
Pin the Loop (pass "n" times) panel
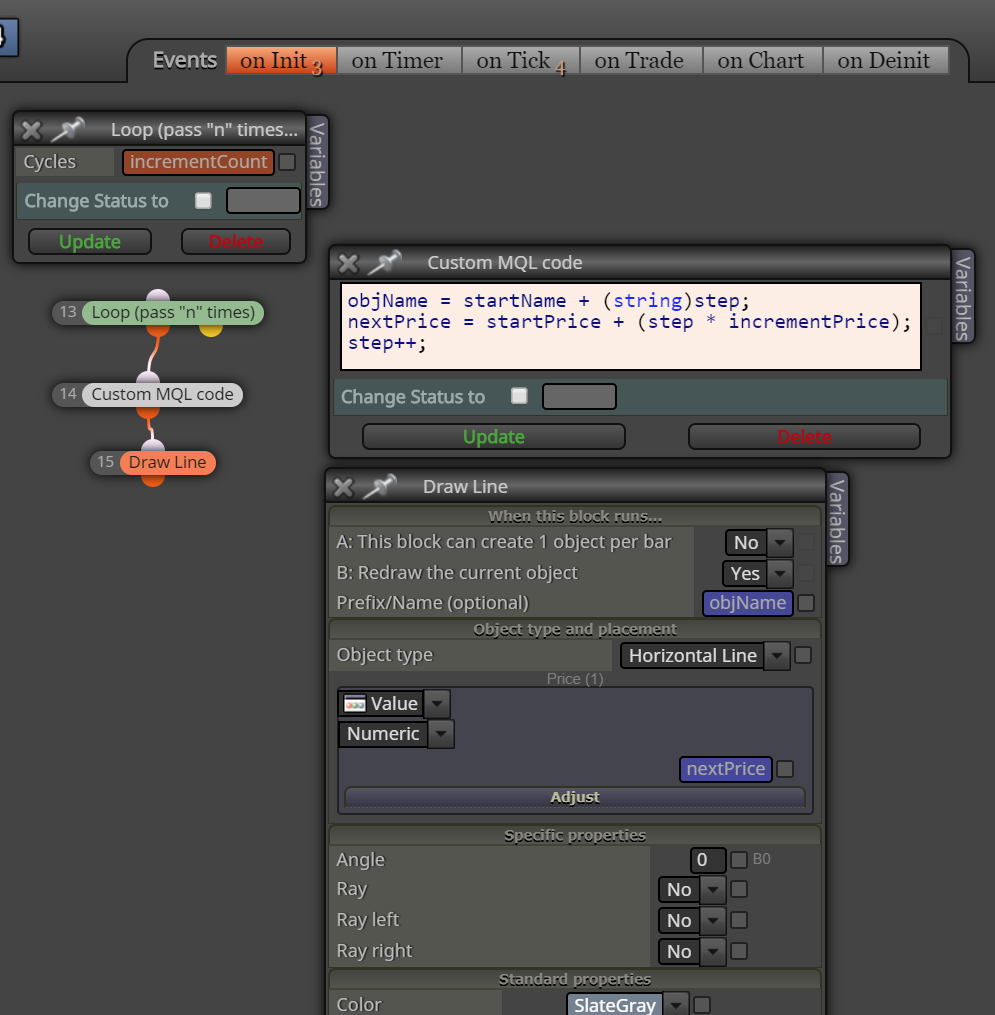point(68,129)
